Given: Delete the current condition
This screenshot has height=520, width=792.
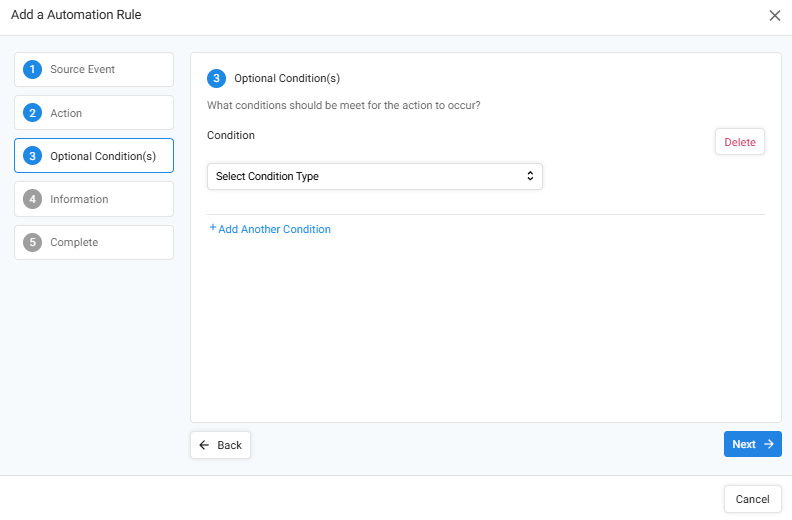Looking at the screenshot, I should coord(739,142).
